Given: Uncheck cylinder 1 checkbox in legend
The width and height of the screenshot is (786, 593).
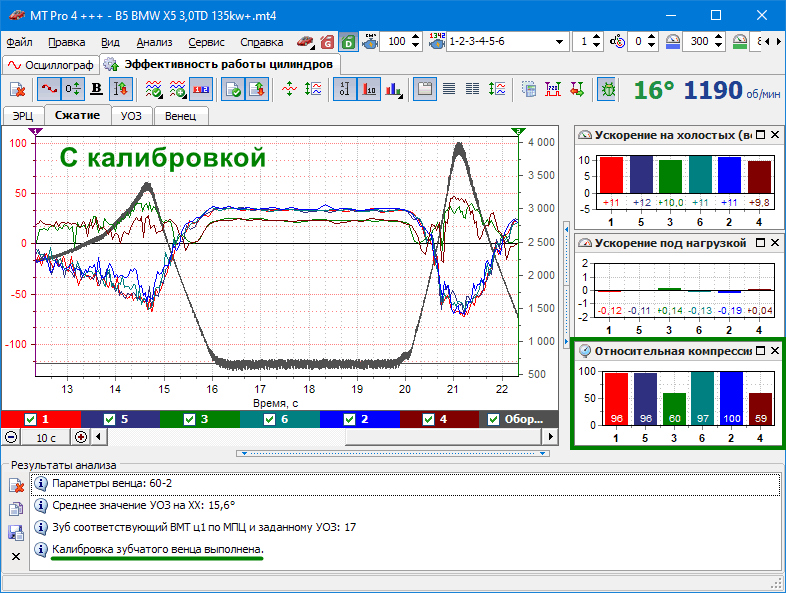Looking at the screenshot, I should click(31, 419).
